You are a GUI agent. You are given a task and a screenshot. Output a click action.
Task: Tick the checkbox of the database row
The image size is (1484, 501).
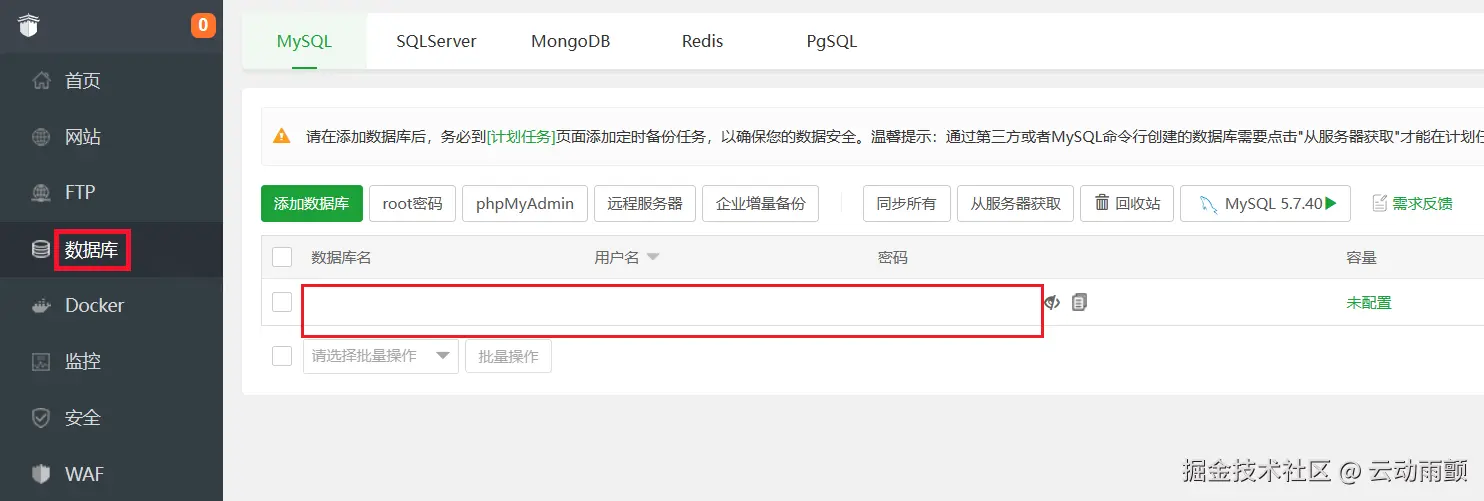pyautogui.click(x=282, y=302)
